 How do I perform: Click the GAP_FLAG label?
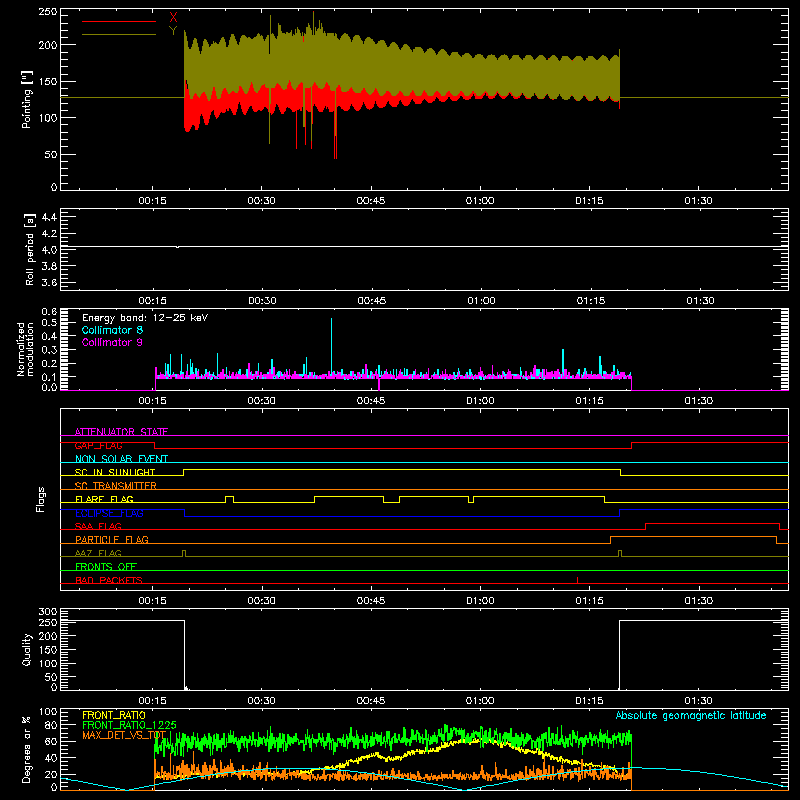click(x=98, y=445)
